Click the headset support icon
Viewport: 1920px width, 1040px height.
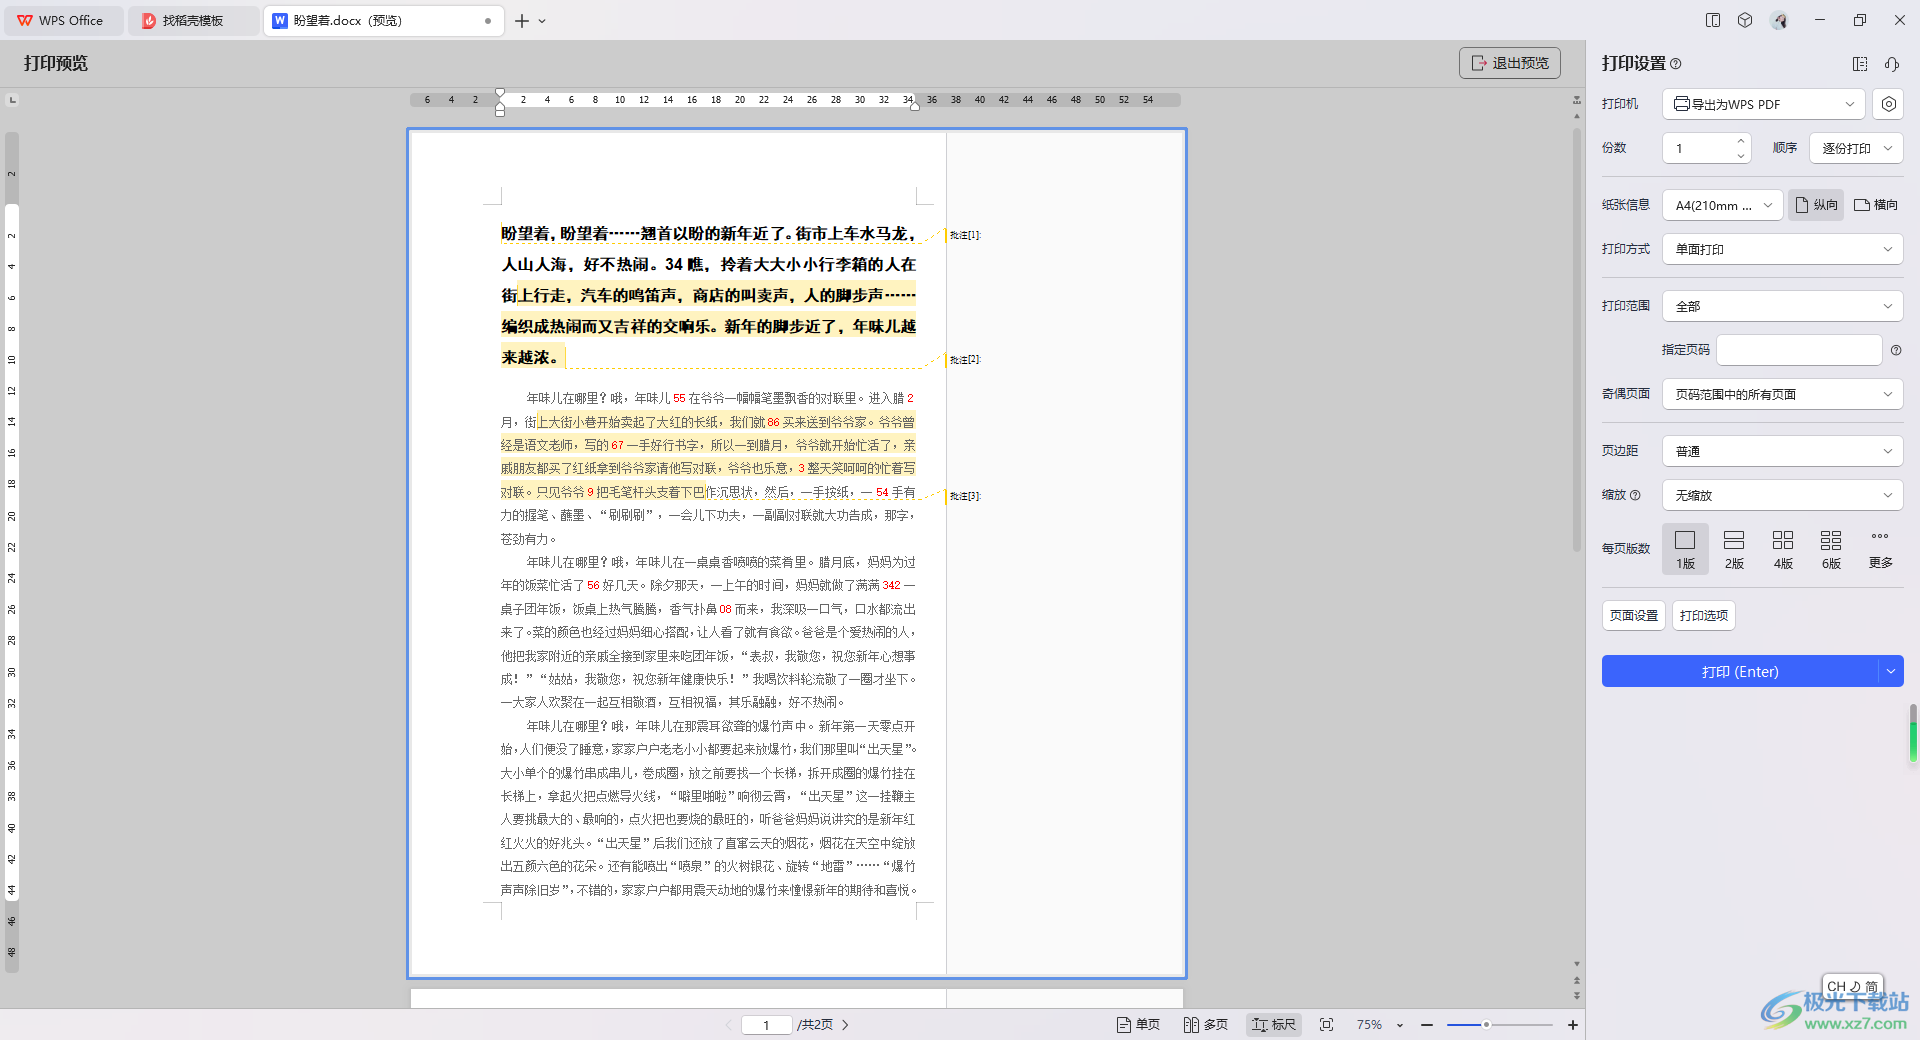click(1892, 64)
